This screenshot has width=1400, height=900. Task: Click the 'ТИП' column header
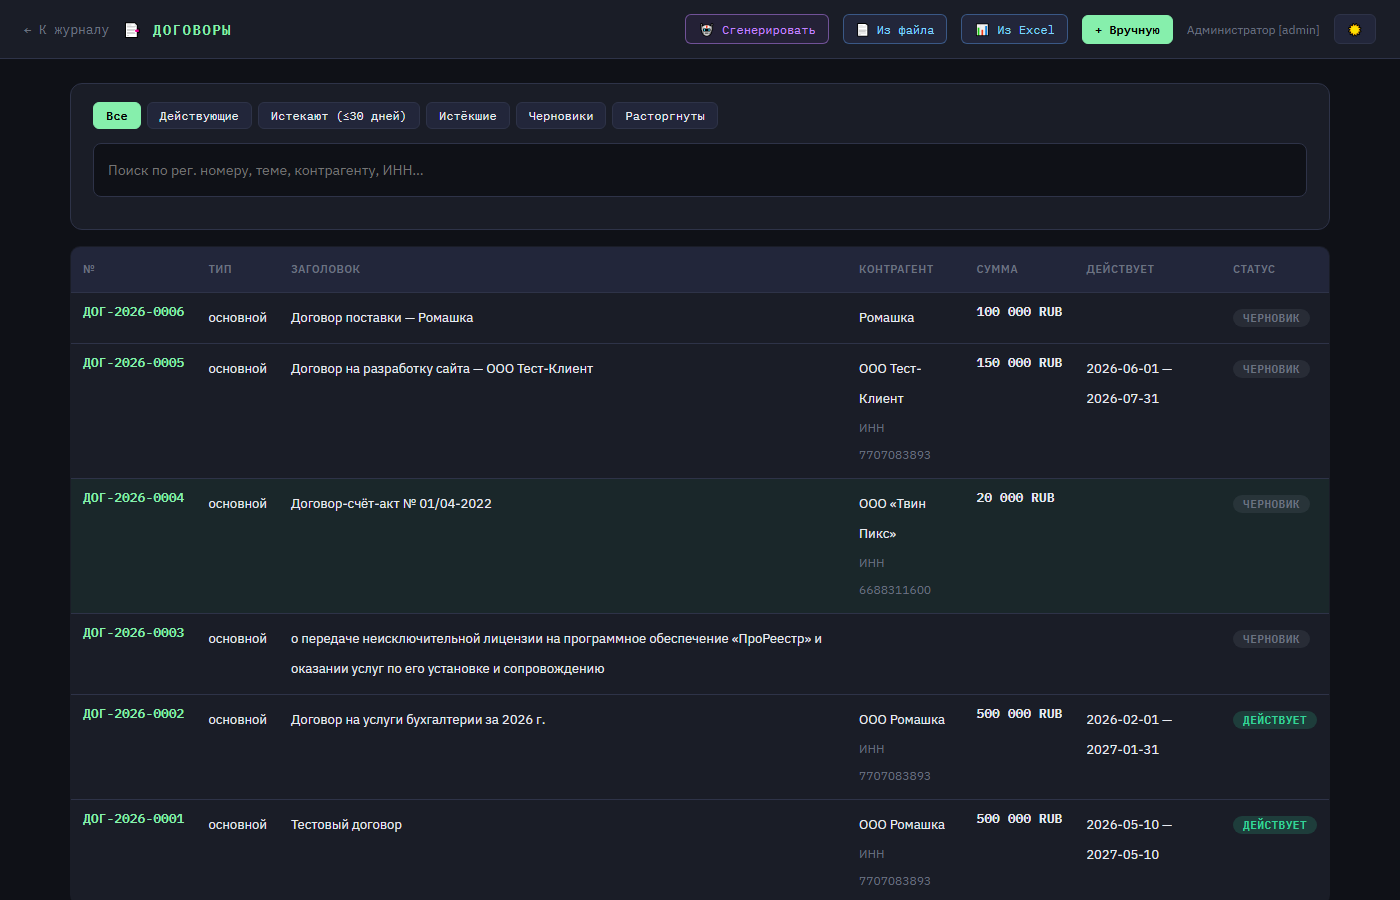point(220,269)
